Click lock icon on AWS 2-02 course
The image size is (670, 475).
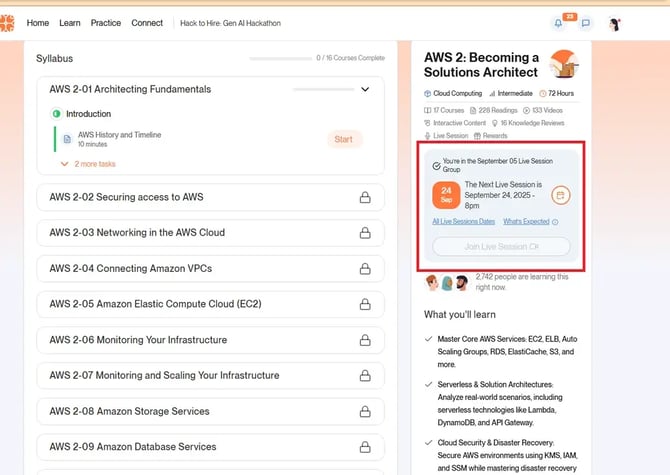[365, 197]
